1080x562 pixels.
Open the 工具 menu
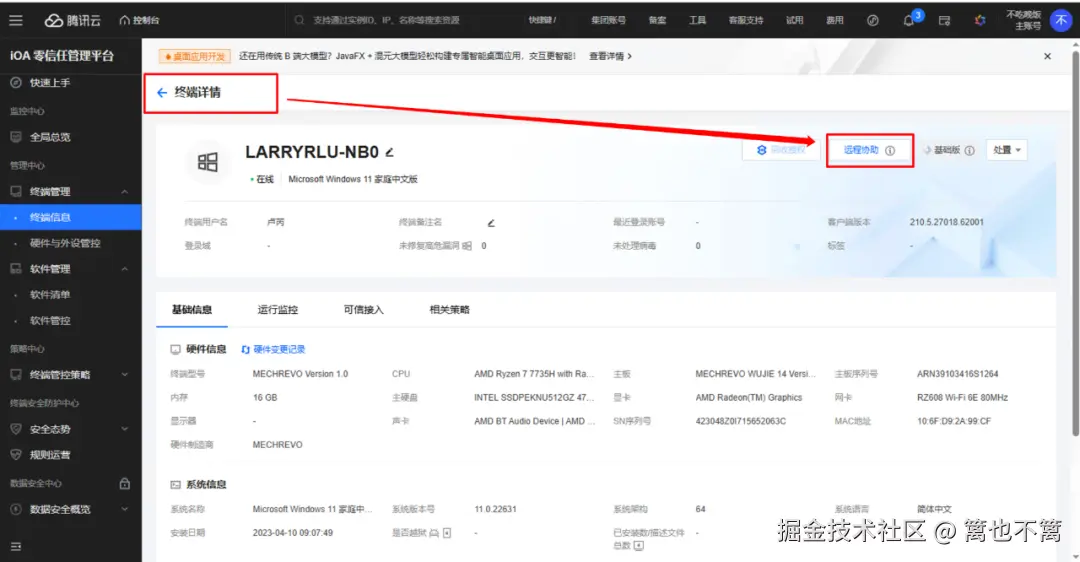pos(697,21)
